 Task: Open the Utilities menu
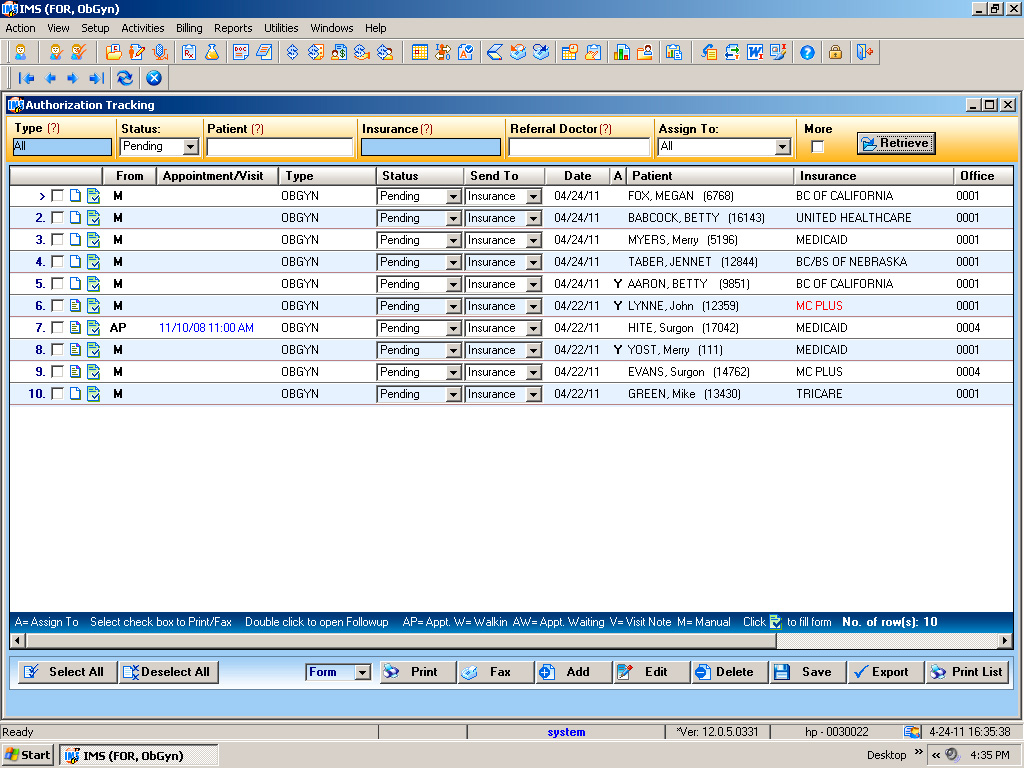click(281, 28)
